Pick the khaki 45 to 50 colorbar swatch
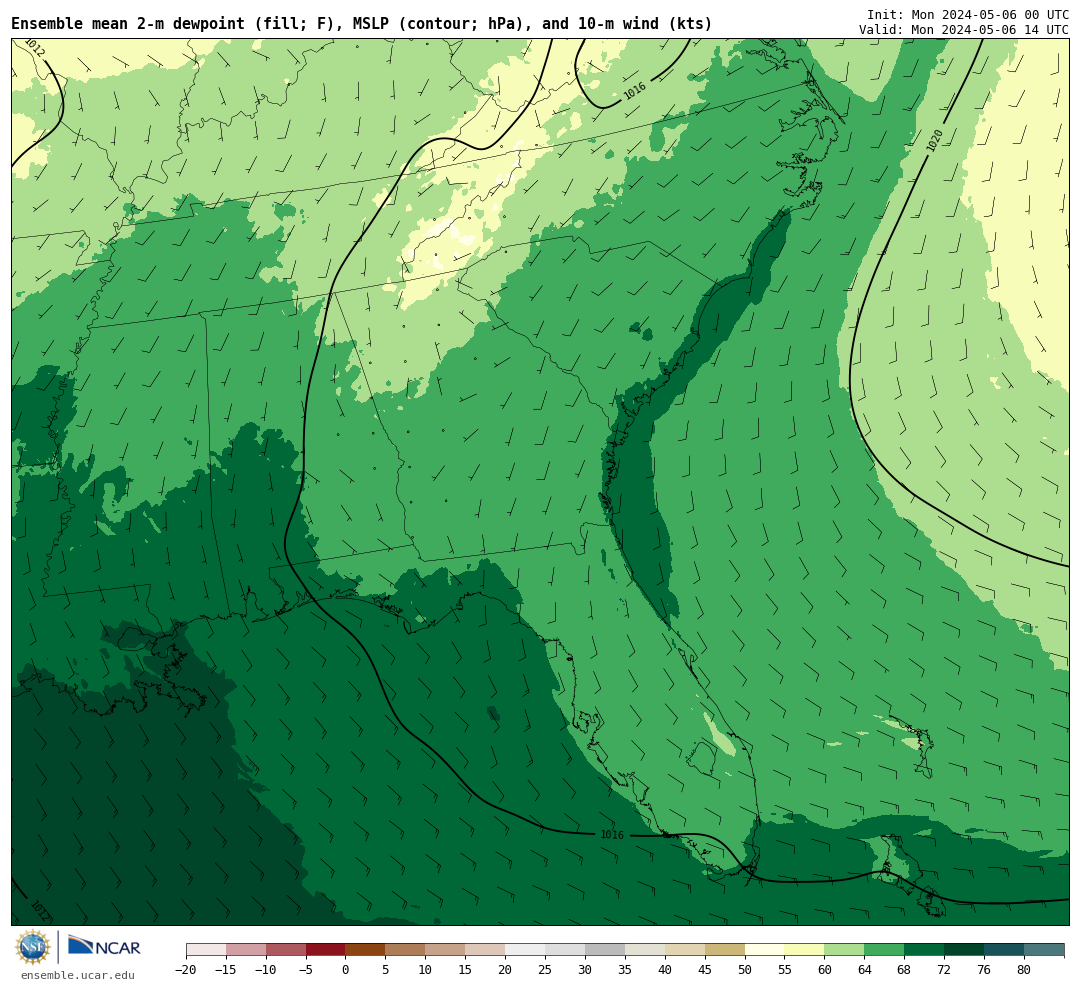1080x988 pixels. [x=725, y=950]
